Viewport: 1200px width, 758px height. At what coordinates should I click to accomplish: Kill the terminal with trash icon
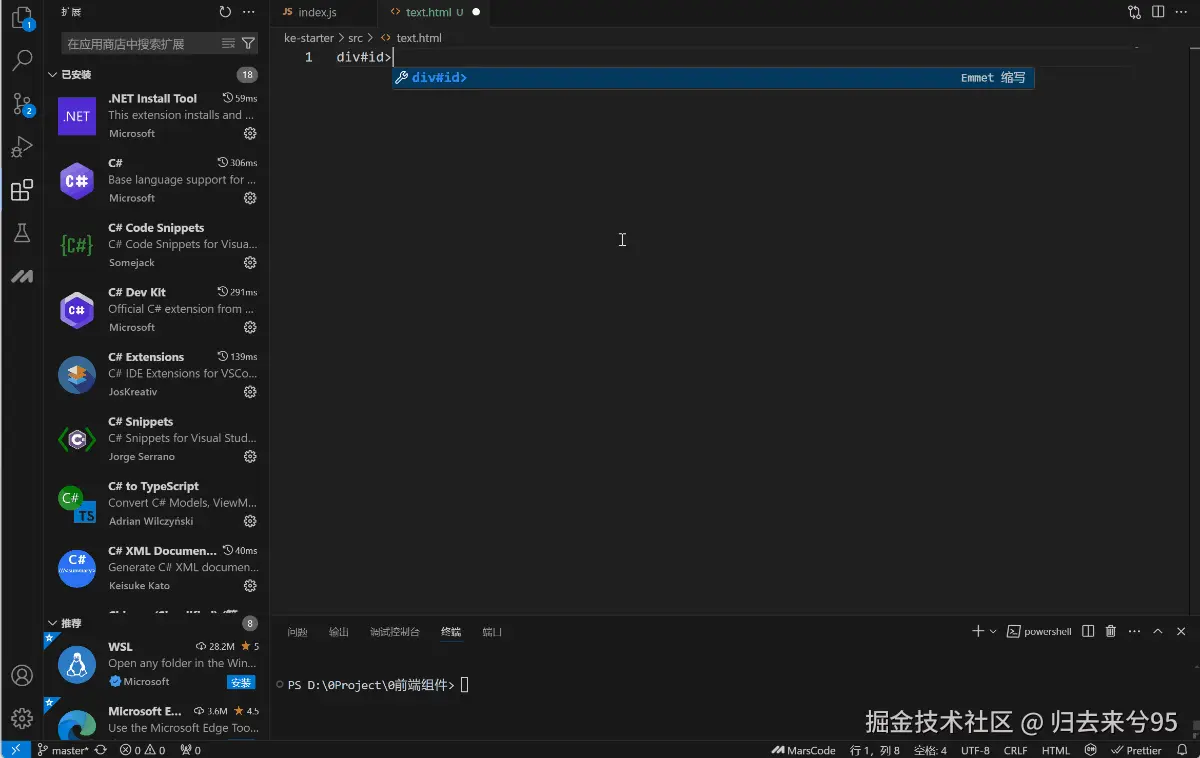[x=1111, y=631]
